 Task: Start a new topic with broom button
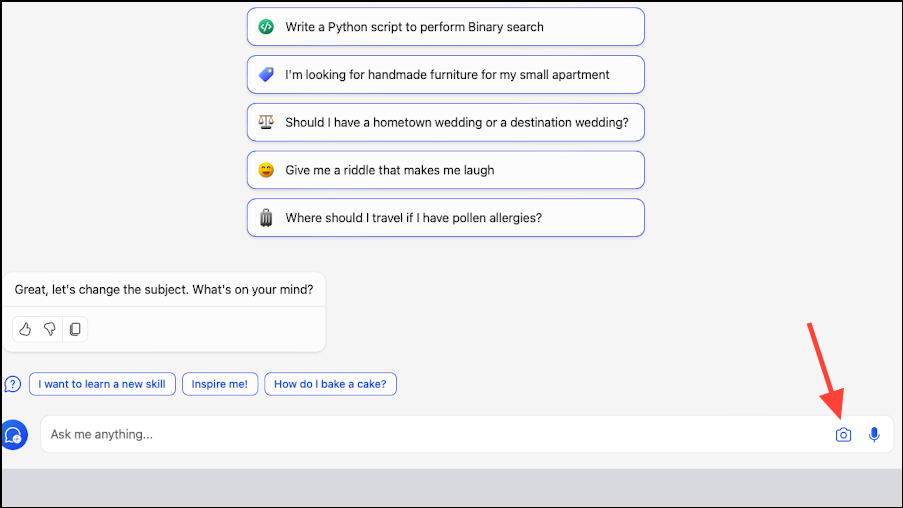14,435
